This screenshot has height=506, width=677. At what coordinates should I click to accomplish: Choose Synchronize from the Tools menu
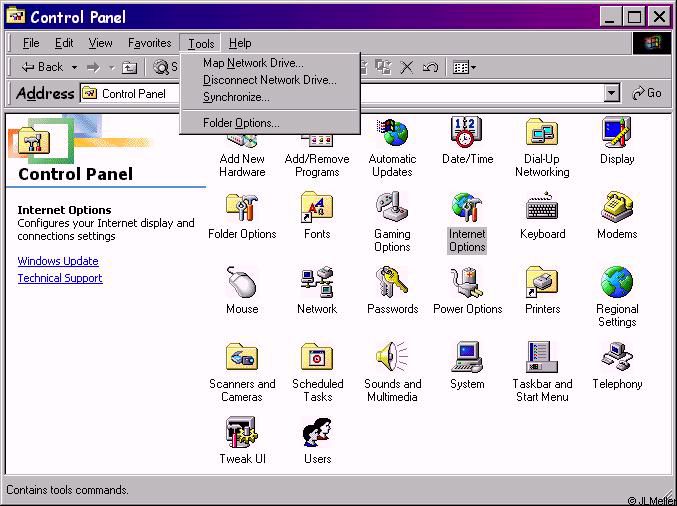point(270,97)
